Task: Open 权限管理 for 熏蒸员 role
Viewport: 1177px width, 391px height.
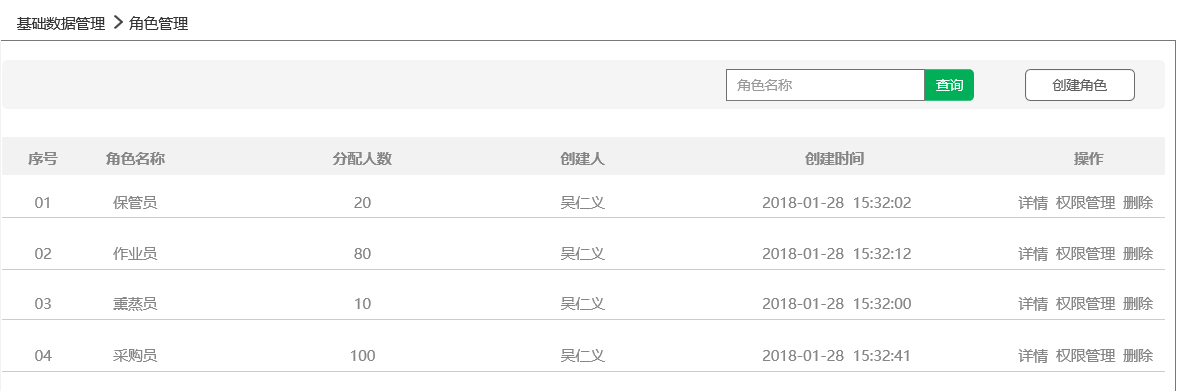Action: click(1085, 304)
